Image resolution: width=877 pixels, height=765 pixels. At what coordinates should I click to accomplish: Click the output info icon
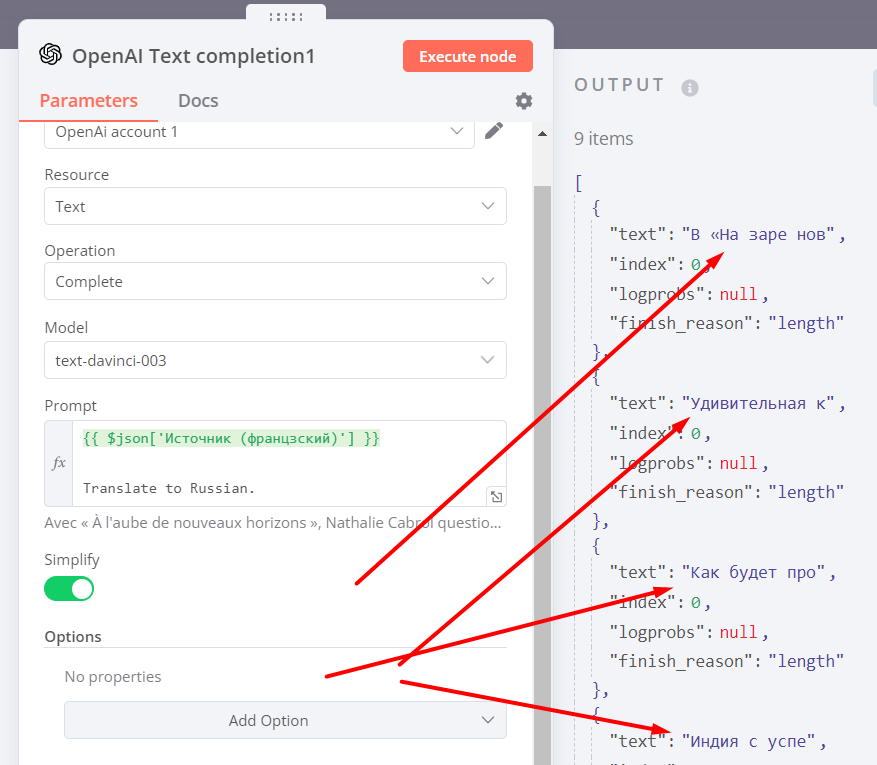pyautogui.click(x=689, y=87)
